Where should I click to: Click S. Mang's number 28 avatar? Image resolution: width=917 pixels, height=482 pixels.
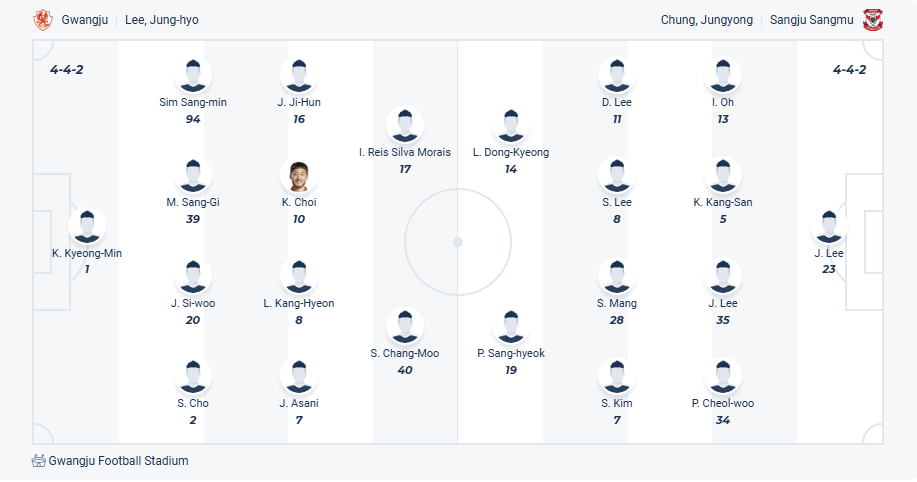click(617, 276)
